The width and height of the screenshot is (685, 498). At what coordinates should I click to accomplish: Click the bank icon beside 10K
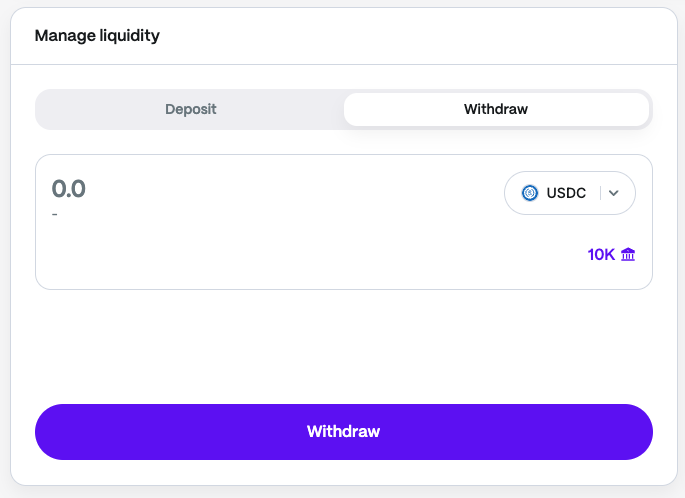pyautogui.click(x=628, y=255)
